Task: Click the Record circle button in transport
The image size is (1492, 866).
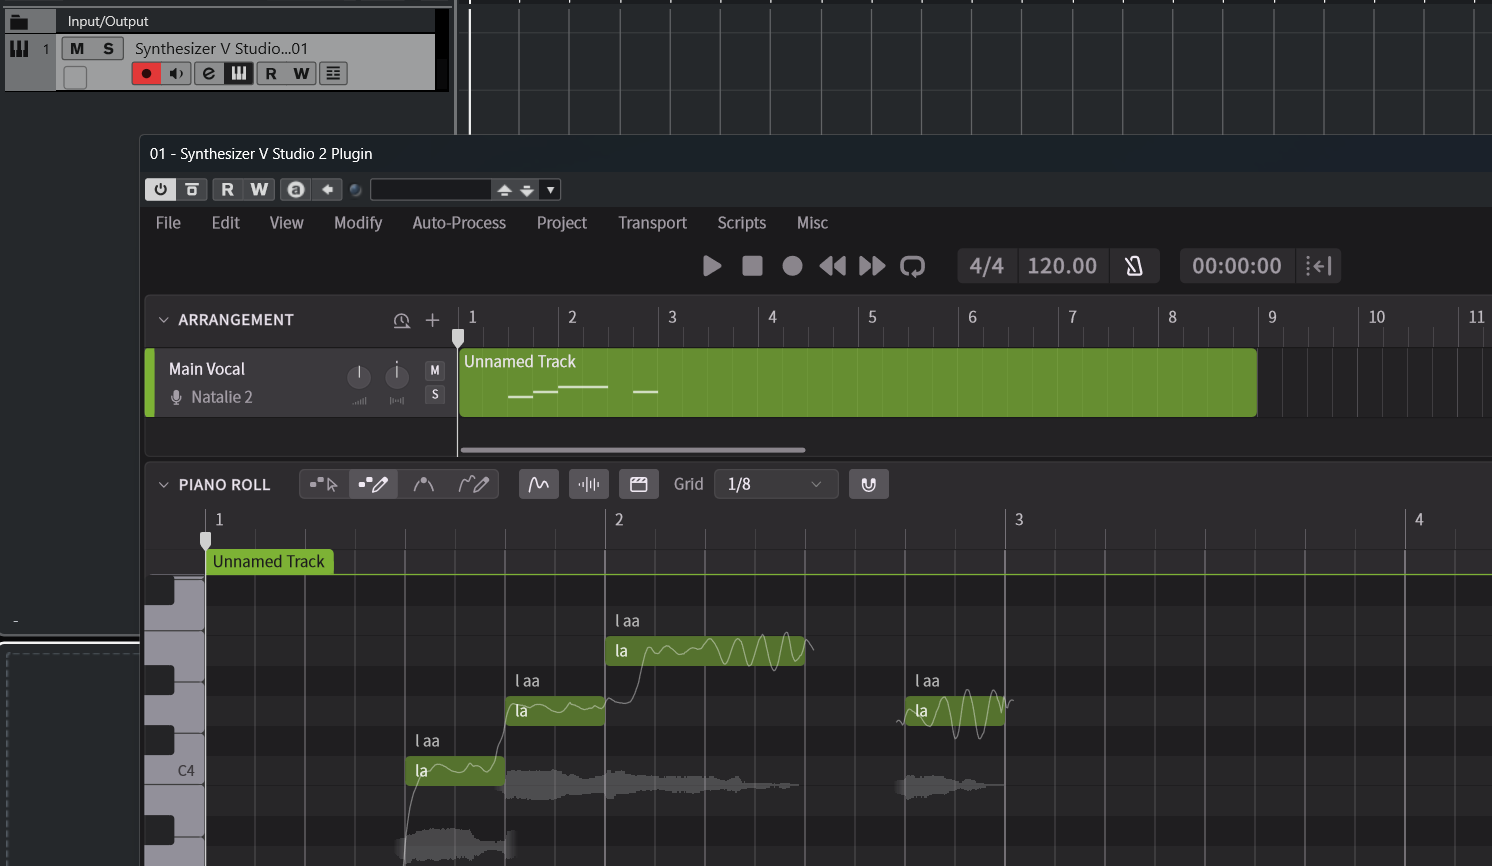Action: coord(792,266)
